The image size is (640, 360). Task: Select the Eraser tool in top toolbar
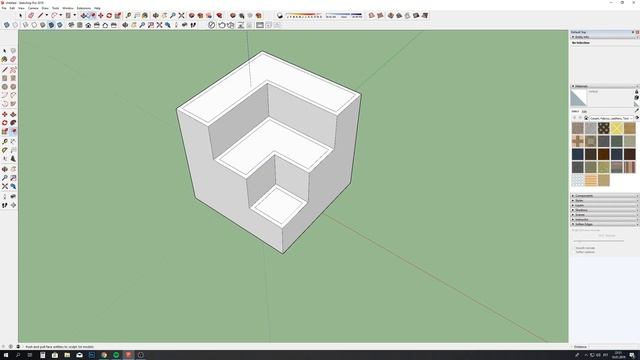coord(31,16)
